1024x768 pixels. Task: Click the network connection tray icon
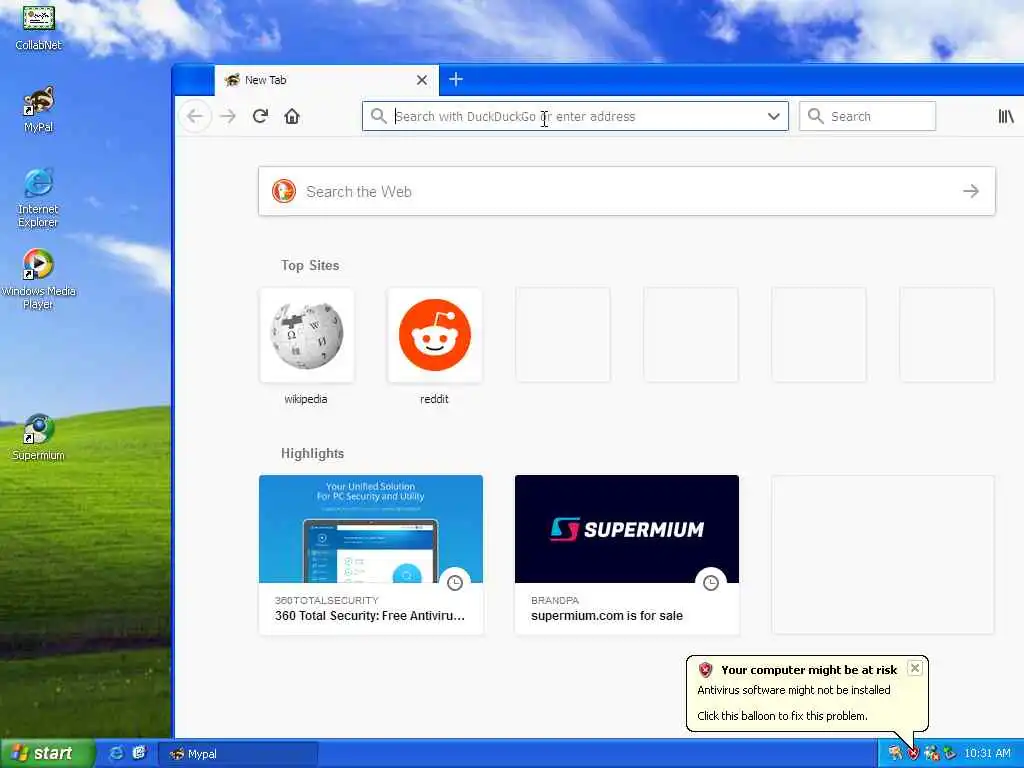[931, 754]
